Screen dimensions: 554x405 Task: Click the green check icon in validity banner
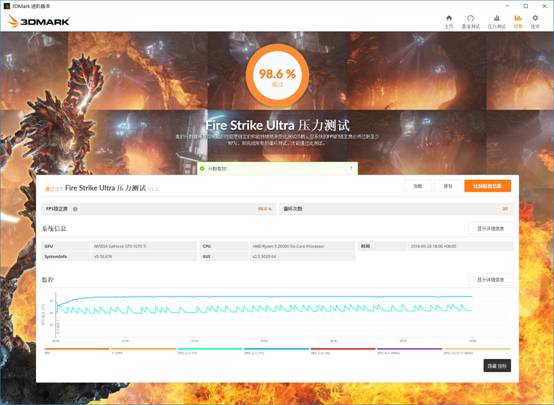pyautogui.click(x=202, y=169)
